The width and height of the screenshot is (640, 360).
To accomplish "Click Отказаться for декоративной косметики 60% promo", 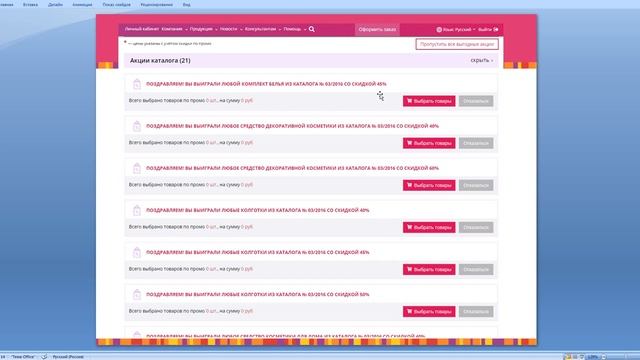I will 476,185.
